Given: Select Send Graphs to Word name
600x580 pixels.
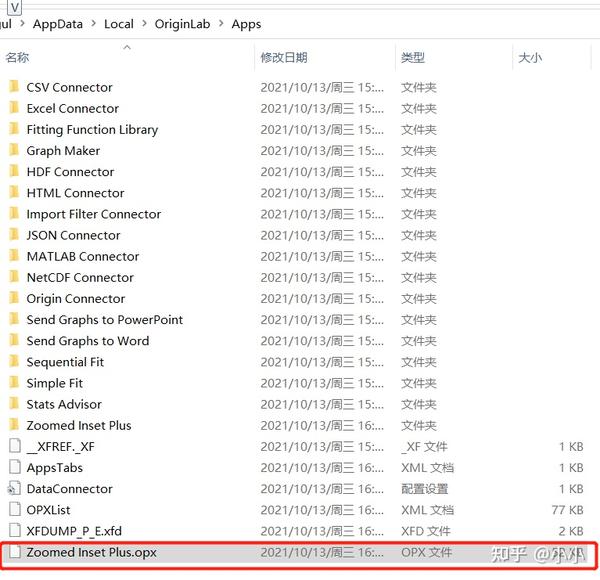Looking at the screenshot, I should pos(88,341).
